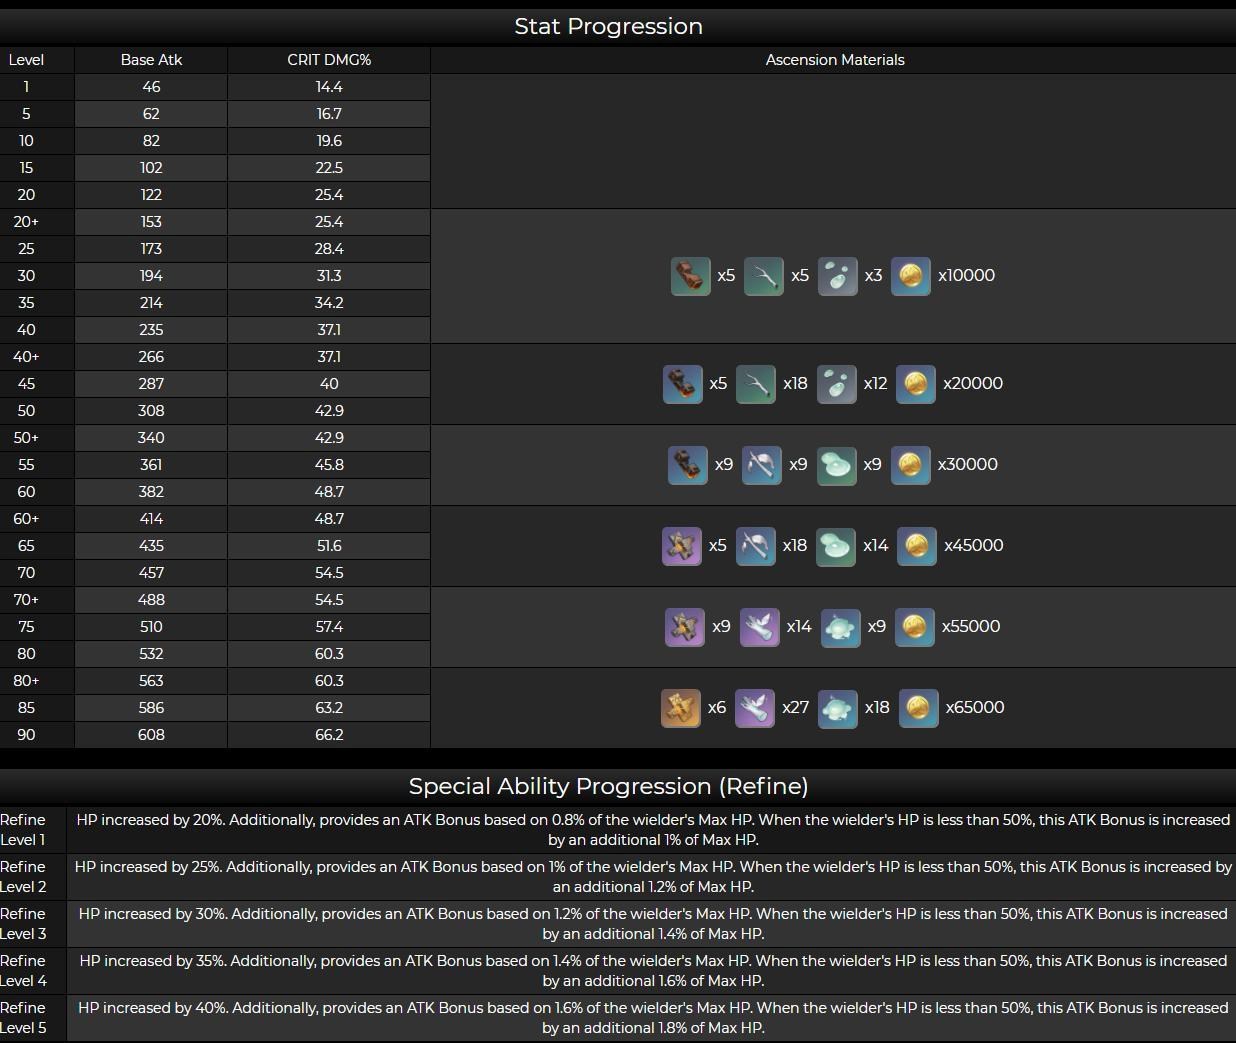Select the Mora coin icon beside x30000
1236x1043 pixels.
[x=910, y=465]
